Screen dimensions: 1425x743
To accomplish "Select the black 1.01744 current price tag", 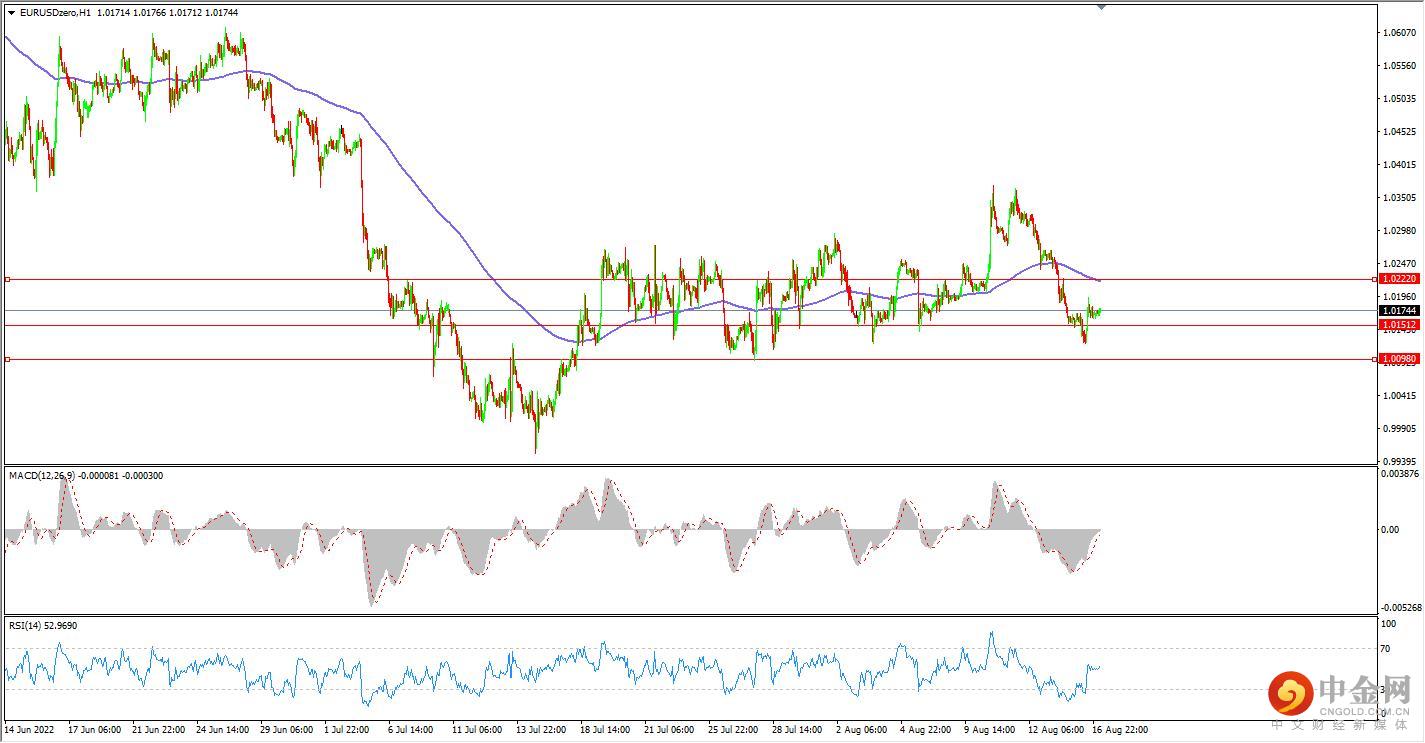I will click(x=1398, y=311).
